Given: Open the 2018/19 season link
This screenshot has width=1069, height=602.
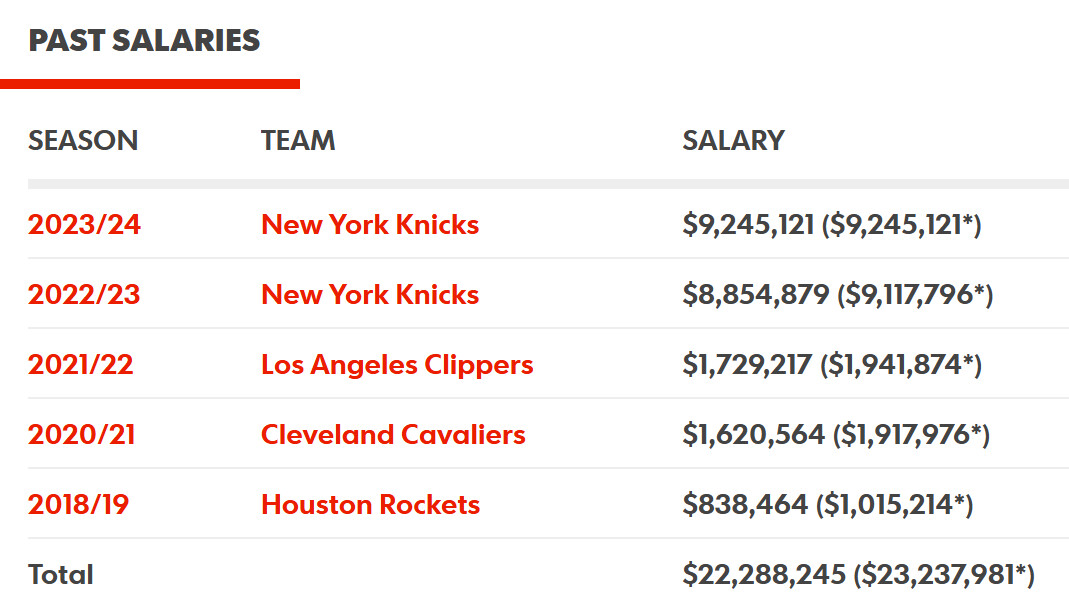Looking at the screenshot, I should (78, 505).
